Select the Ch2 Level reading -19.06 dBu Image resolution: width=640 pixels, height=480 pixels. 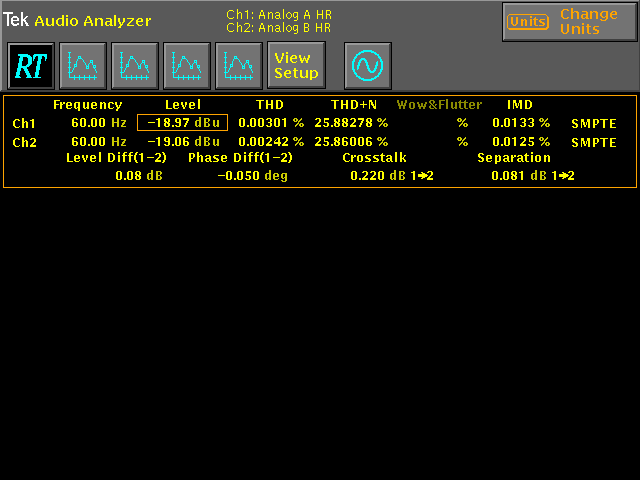coord(182,142)
